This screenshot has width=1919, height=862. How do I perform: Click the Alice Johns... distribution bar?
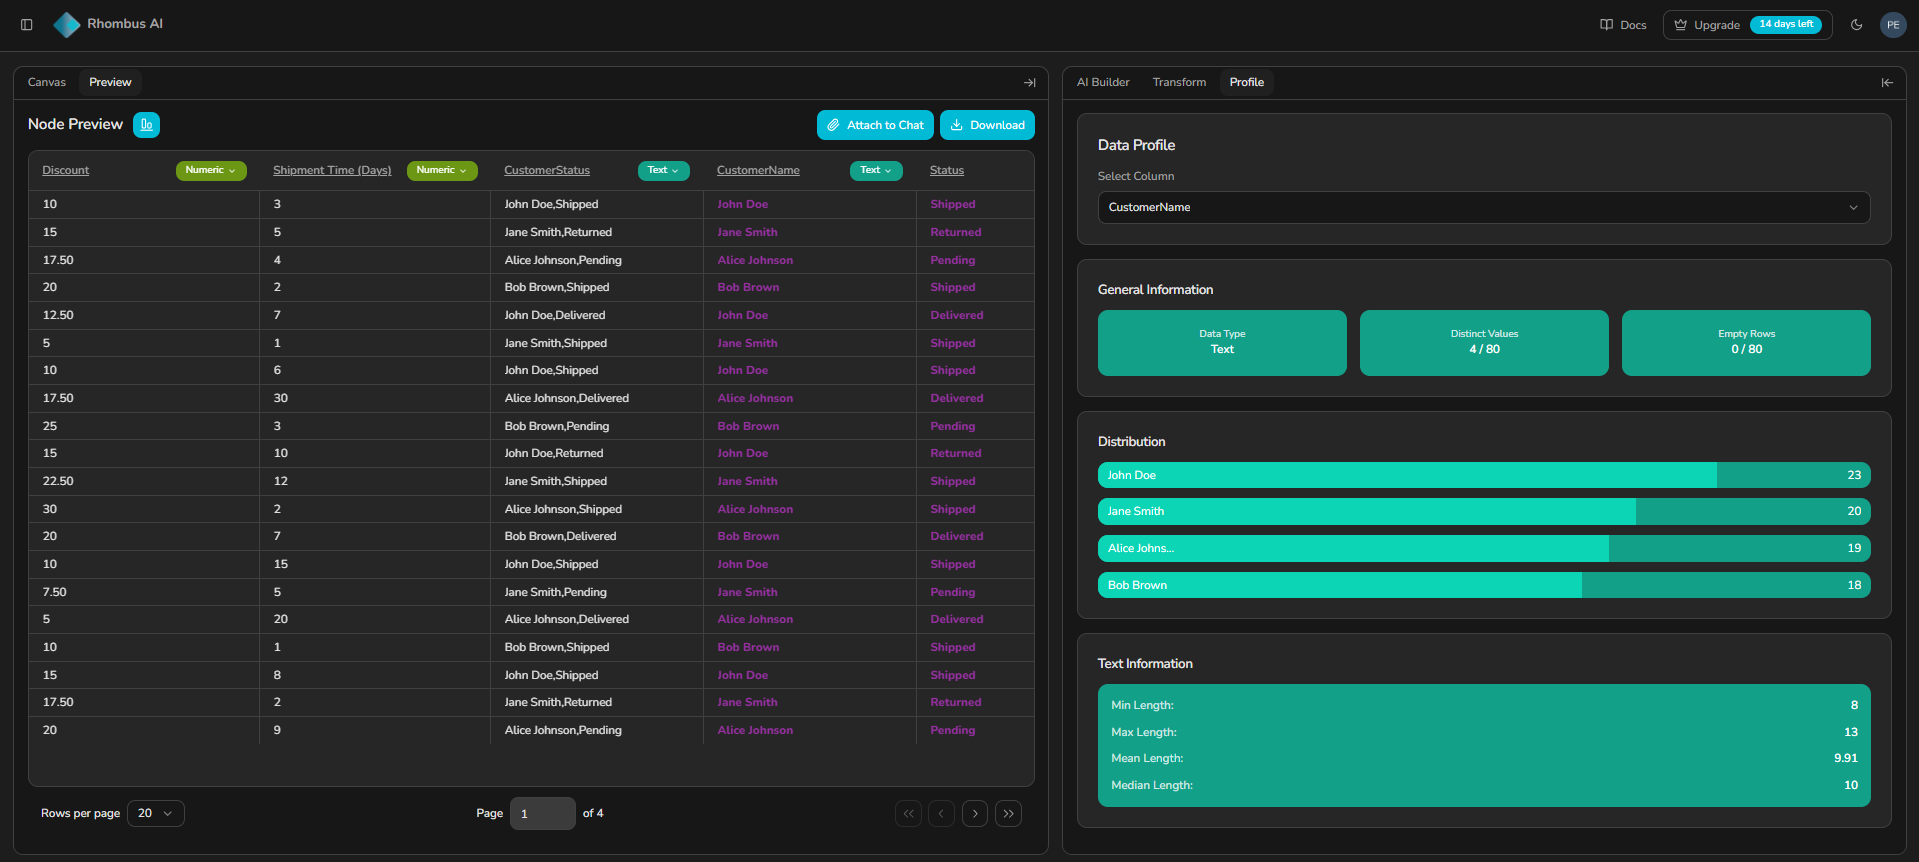[1484, 549]
